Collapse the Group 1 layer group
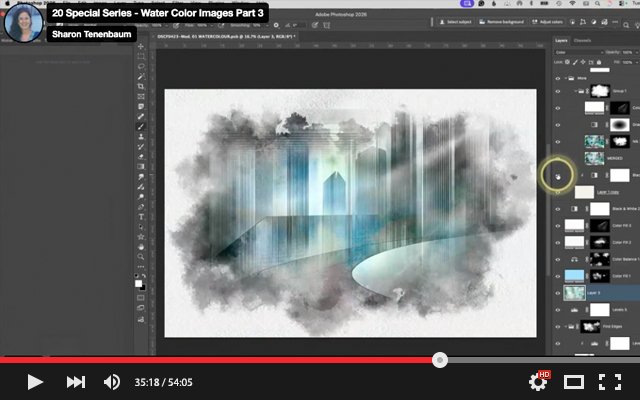Image resolution: width=640 pixels, height=400 pixels. [576, 91]
